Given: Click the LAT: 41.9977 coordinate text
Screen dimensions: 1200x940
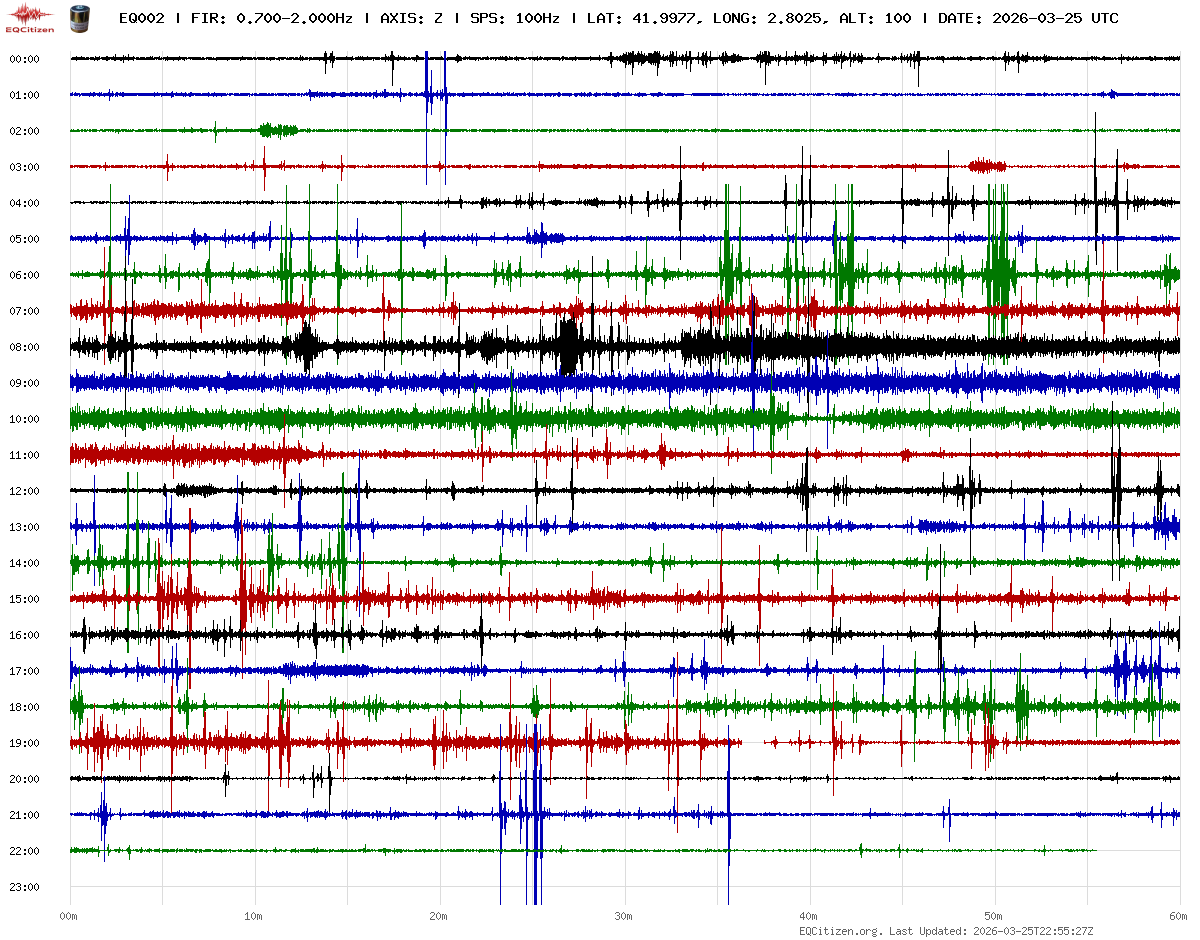Looking at the screenshot, I should pyautogui.click(x=644, y=18).
